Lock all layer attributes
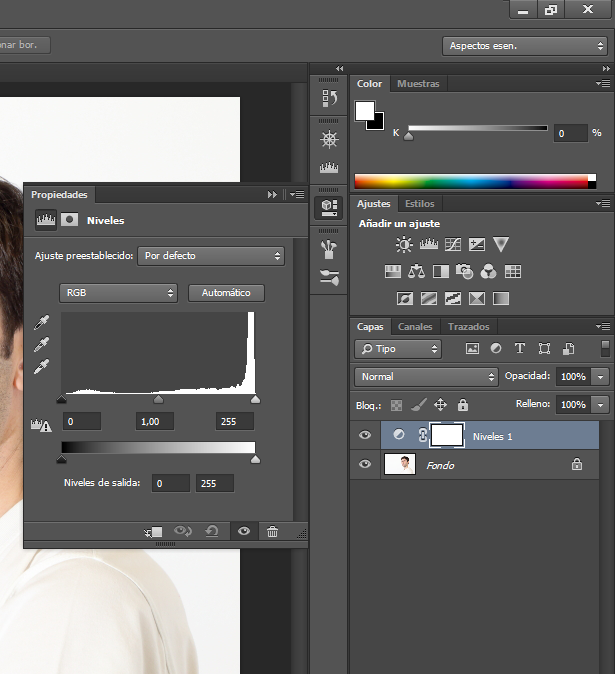 463,405
